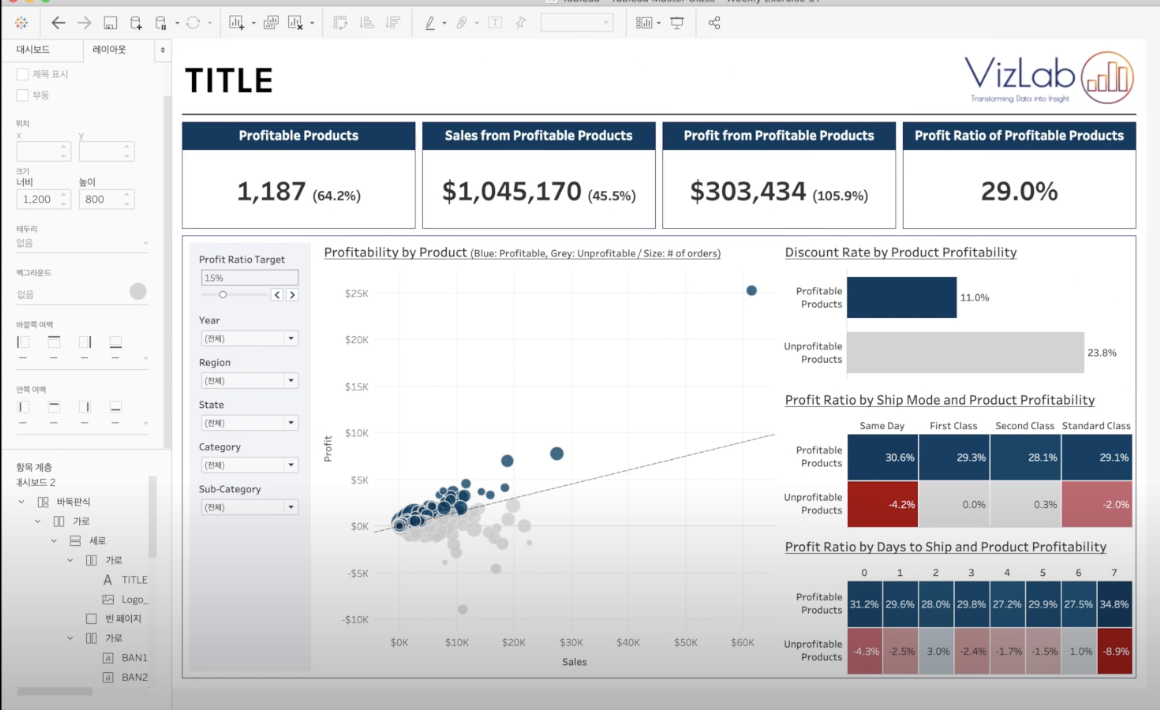1160x710 pixels.
Task: Click the share workbook icon
Action: [714, 23]
